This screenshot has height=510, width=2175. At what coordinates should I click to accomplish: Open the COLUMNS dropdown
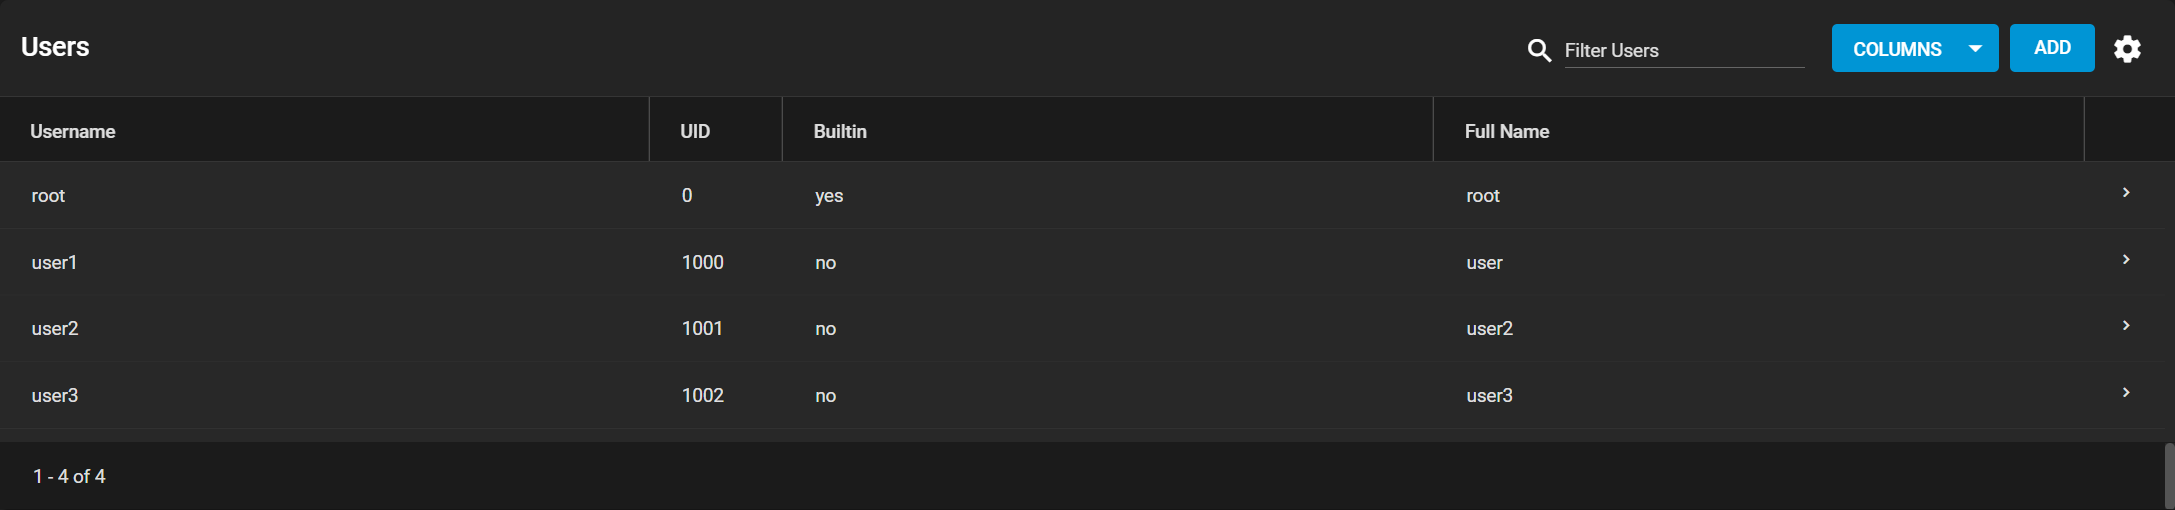(x=1914, y=48)
